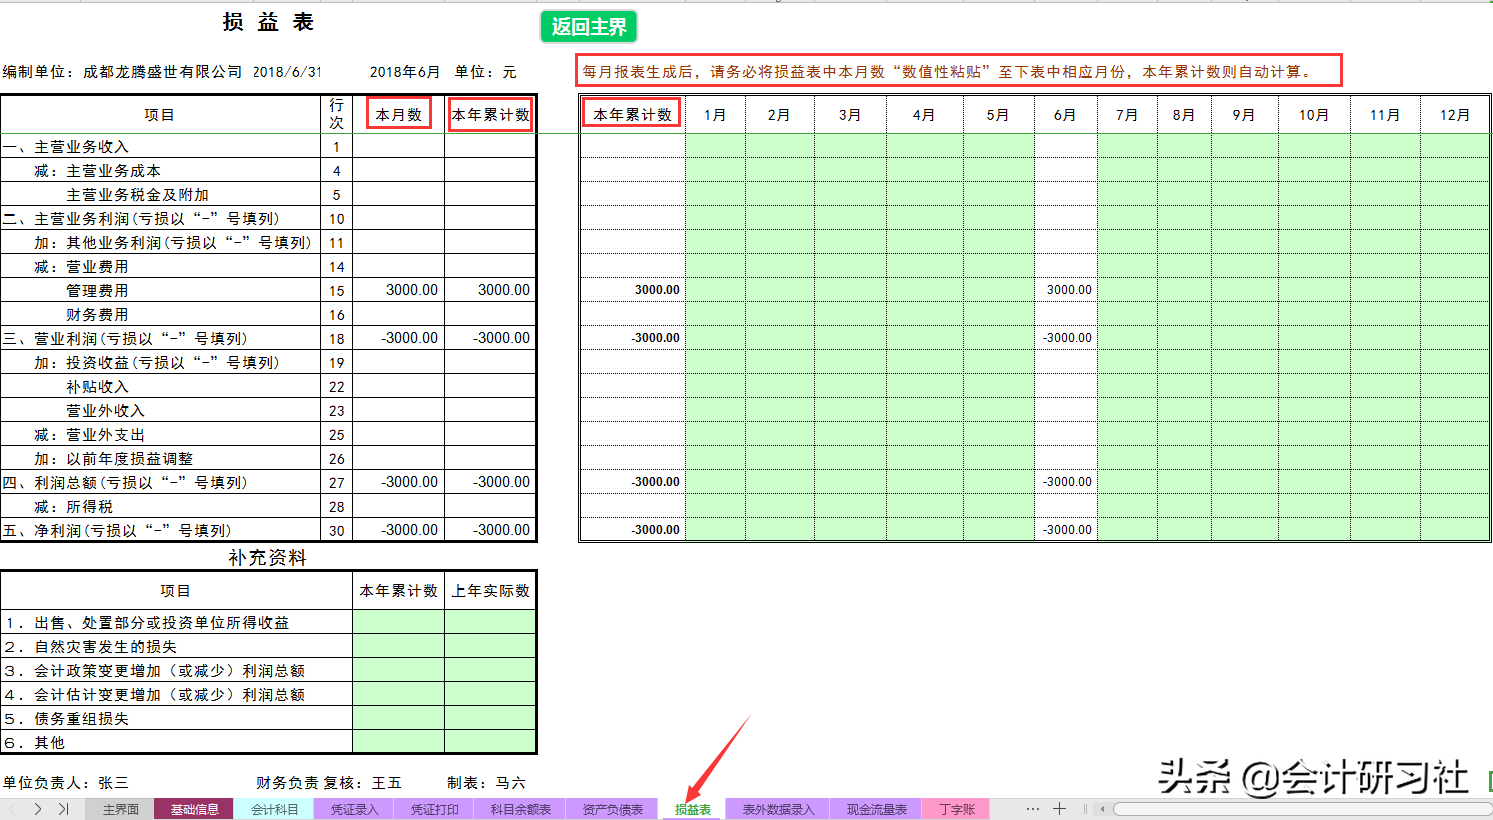Select the red-boxed 本月数 header cell

[399, 113]
